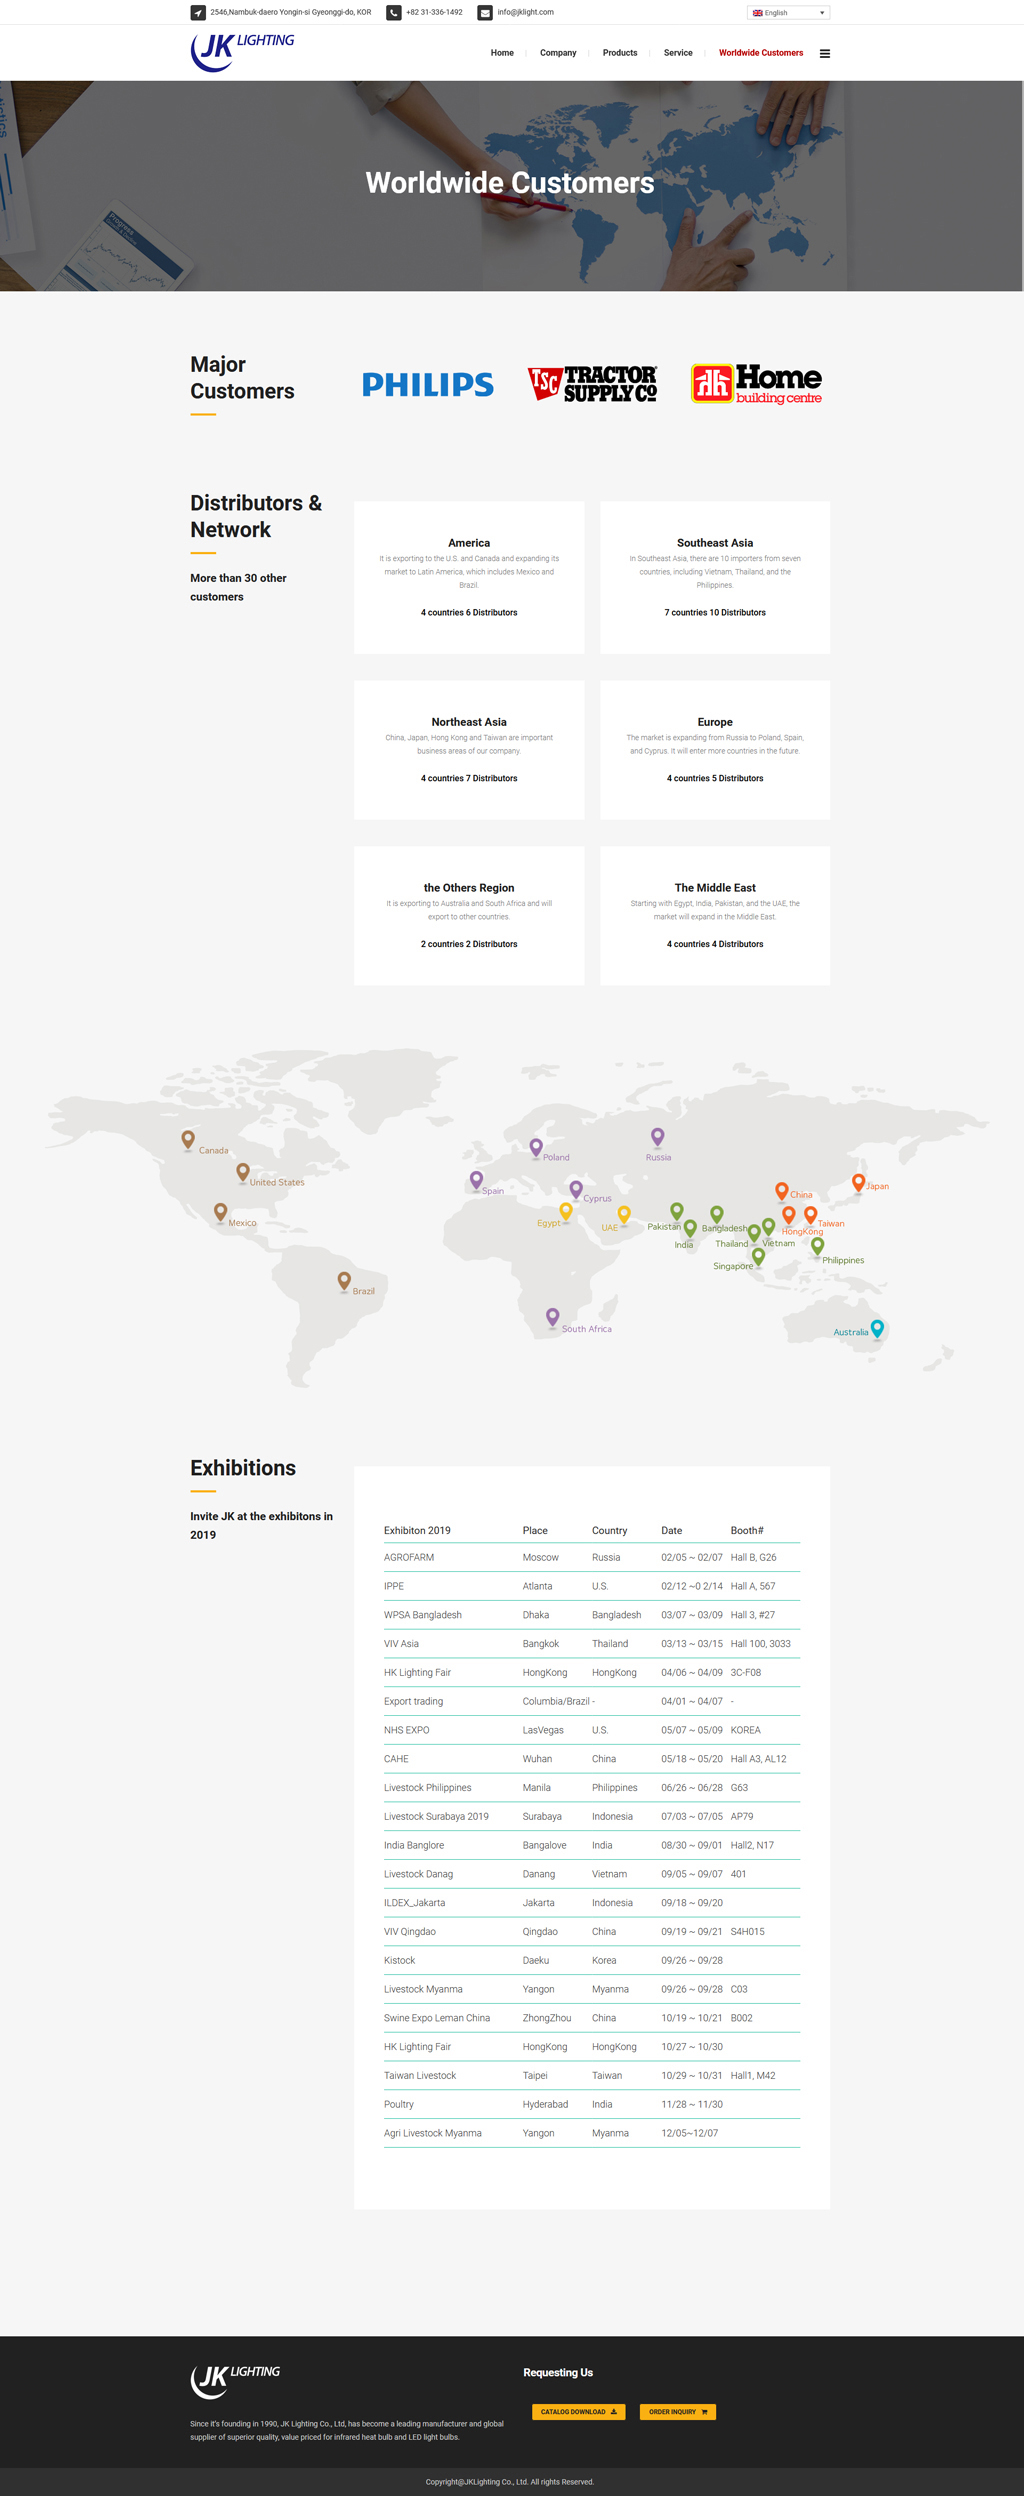Click the phone icon in header

tap(394, 13)
